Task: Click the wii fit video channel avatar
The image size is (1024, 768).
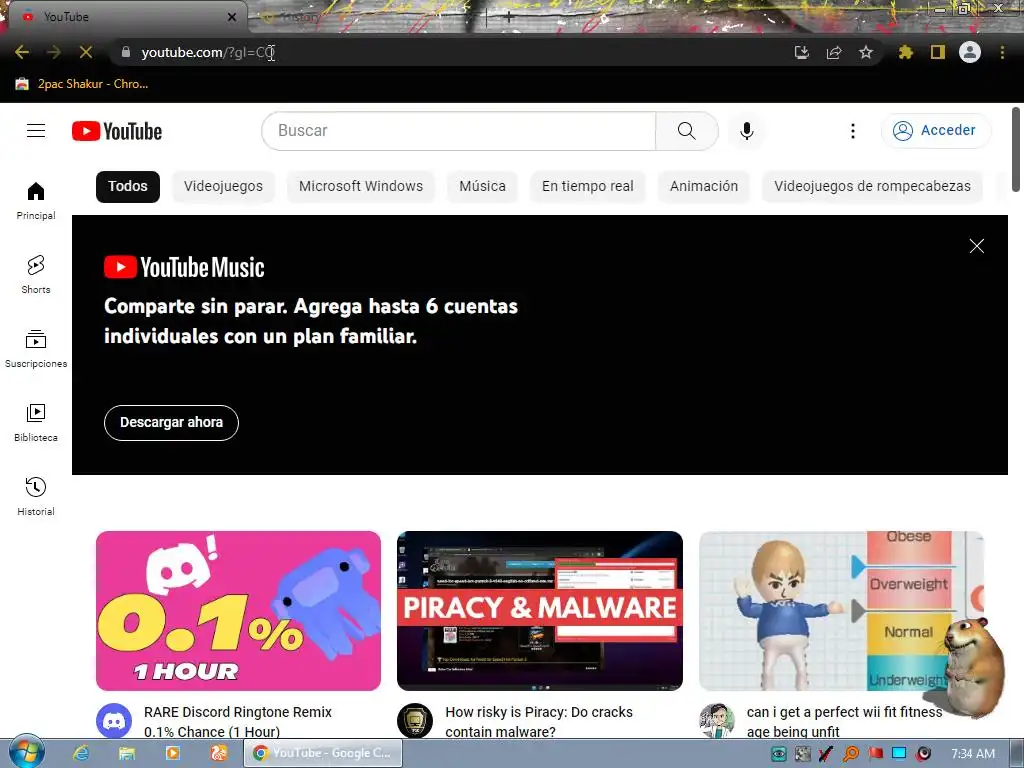Action: [717, 721]
